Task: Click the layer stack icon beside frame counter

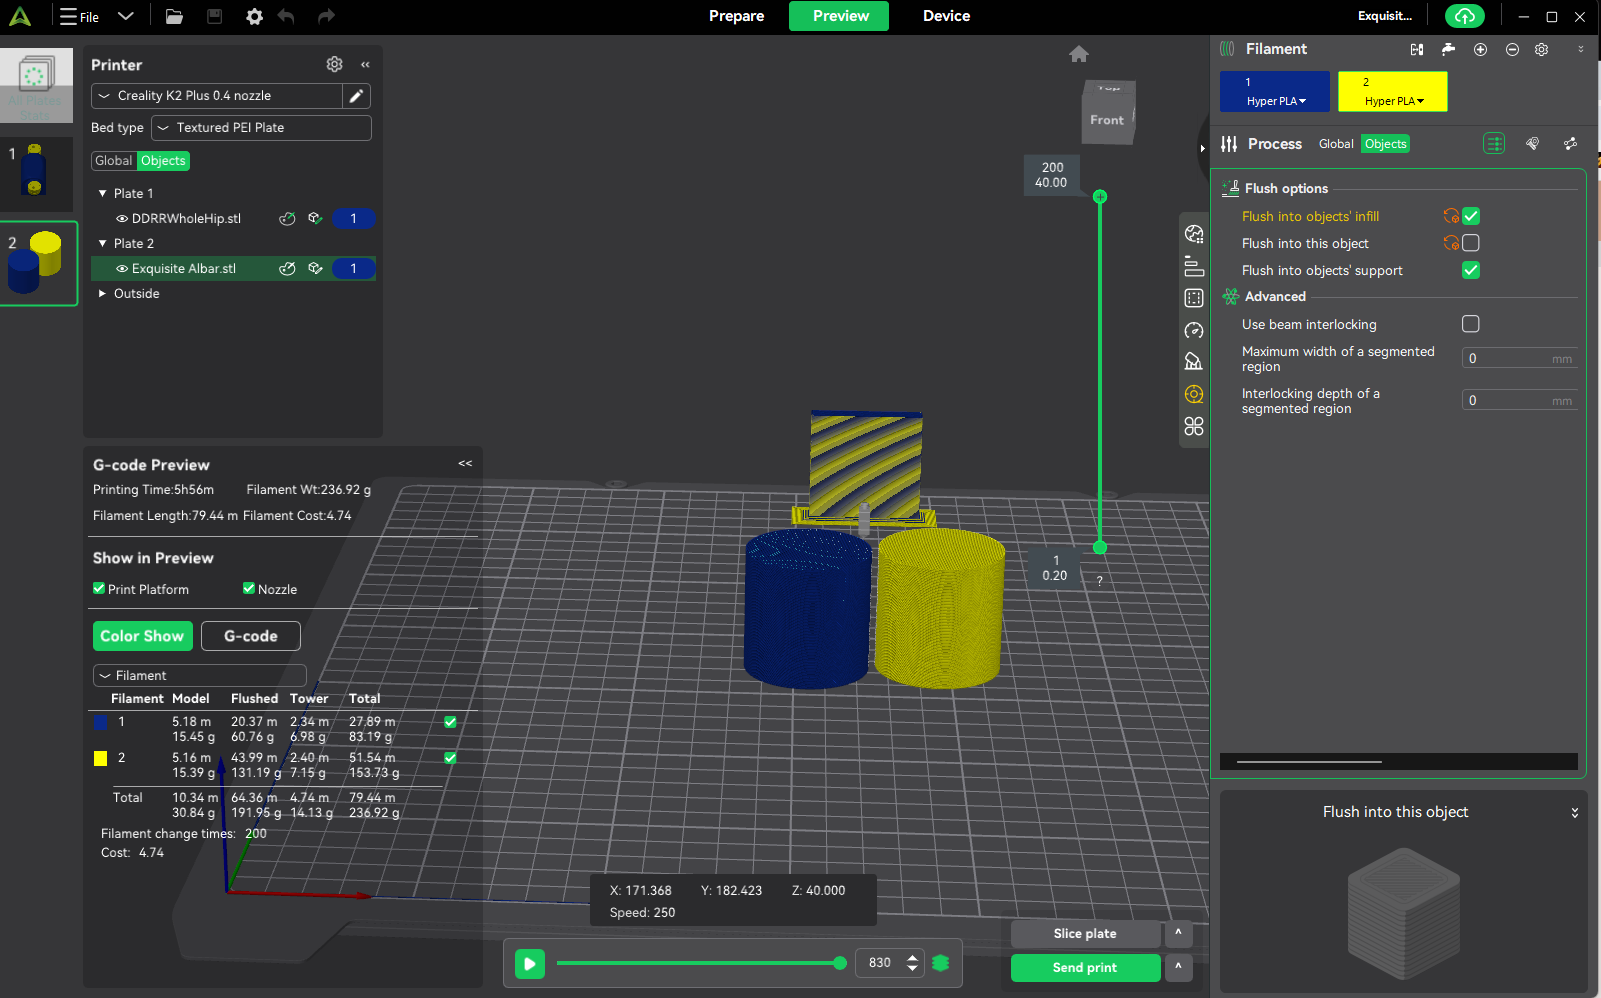Action: (x=941, y=963)
